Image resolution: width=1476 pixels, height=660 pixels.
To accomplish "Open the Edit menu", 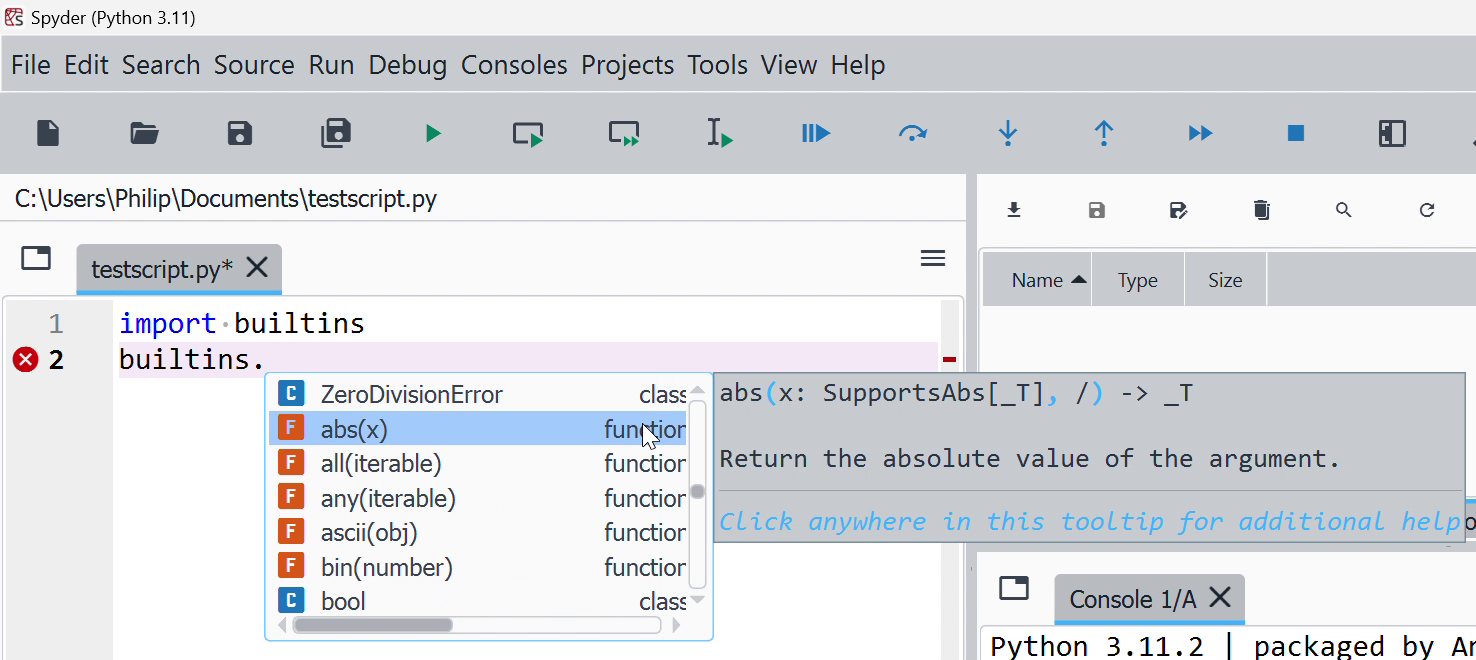I will [x=86, y=65].
